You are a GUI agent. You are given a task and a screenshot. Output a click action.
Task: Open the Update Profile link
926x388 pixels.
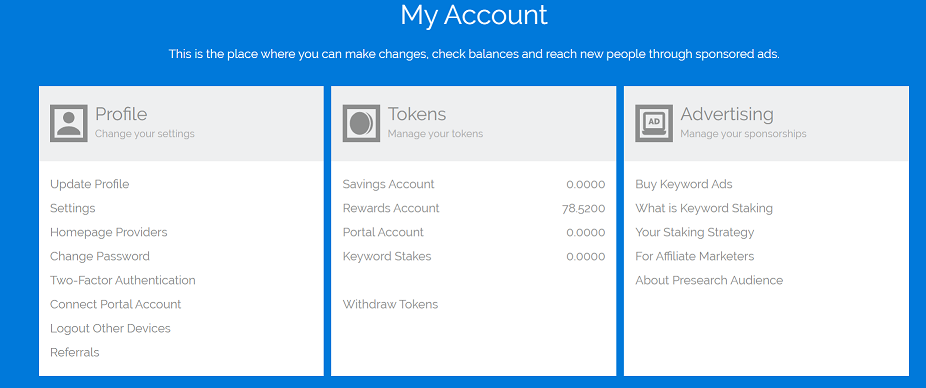(90, 184)
